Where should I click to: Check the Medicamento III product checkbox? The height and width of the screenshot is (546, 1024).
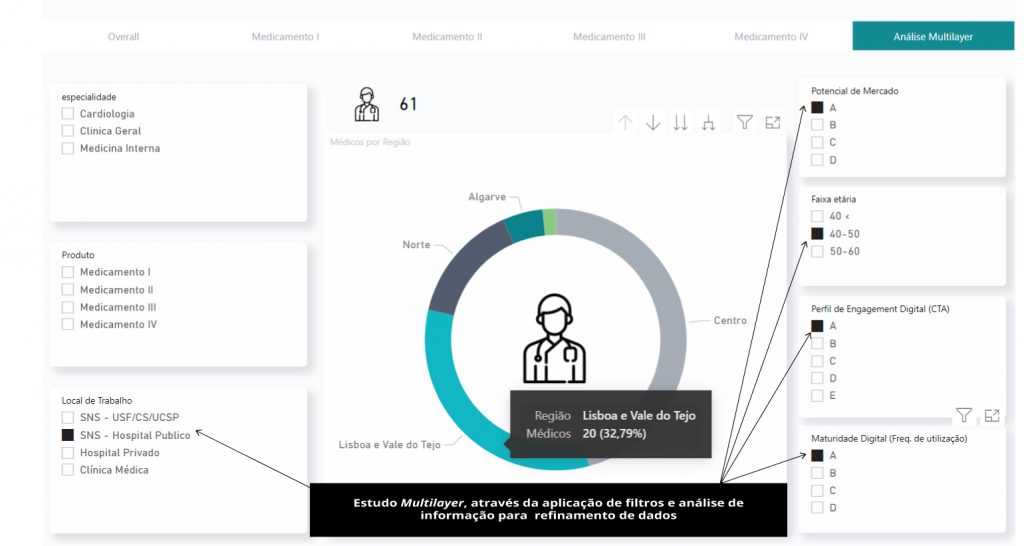68,307
